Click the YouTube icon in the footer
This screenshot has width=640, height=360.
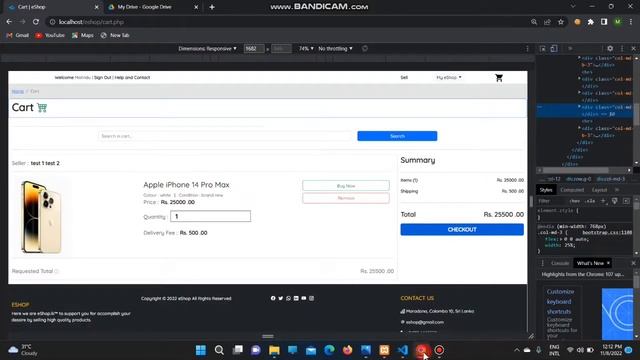tap(304, 298)
